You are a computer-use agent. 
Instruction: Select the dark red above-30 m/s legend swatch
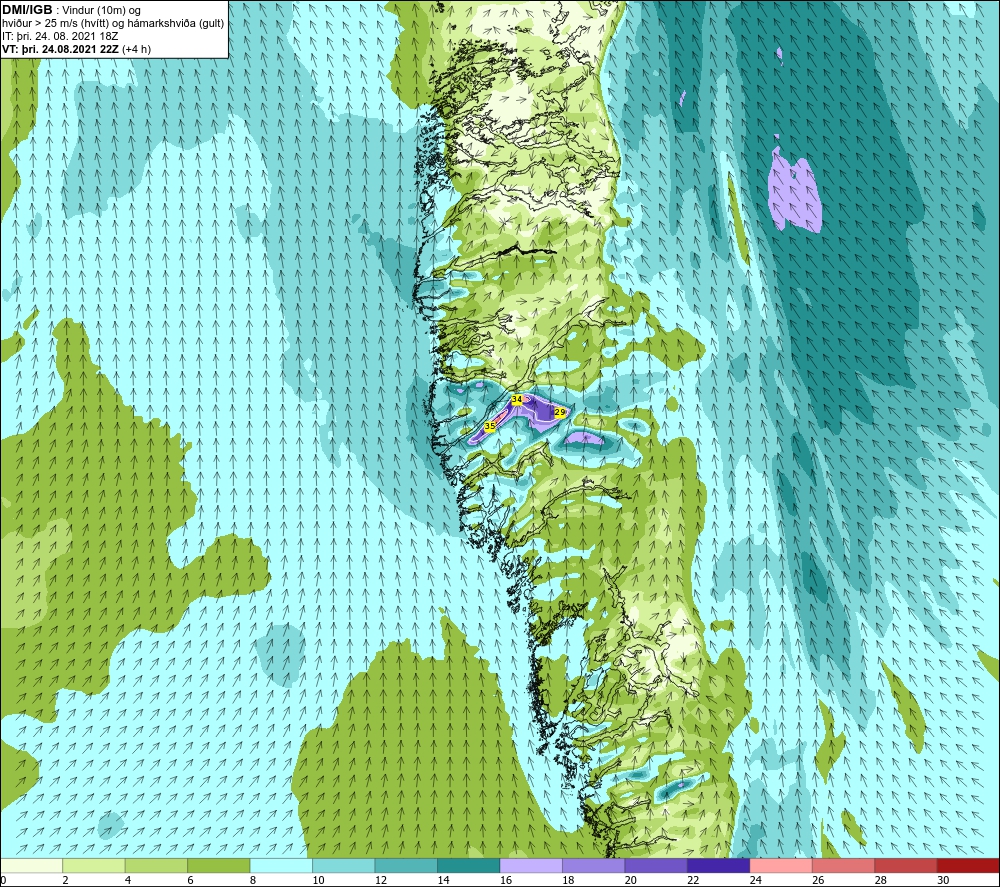(x=968, y=865)
